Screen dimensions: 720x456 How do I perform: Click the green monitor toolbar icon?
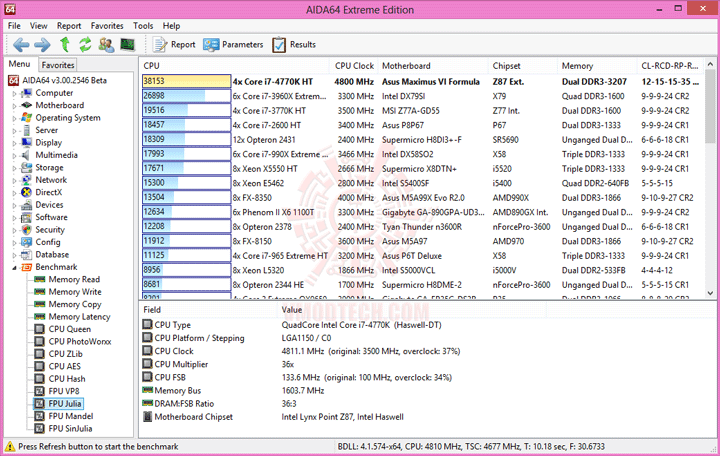(128, 45)
